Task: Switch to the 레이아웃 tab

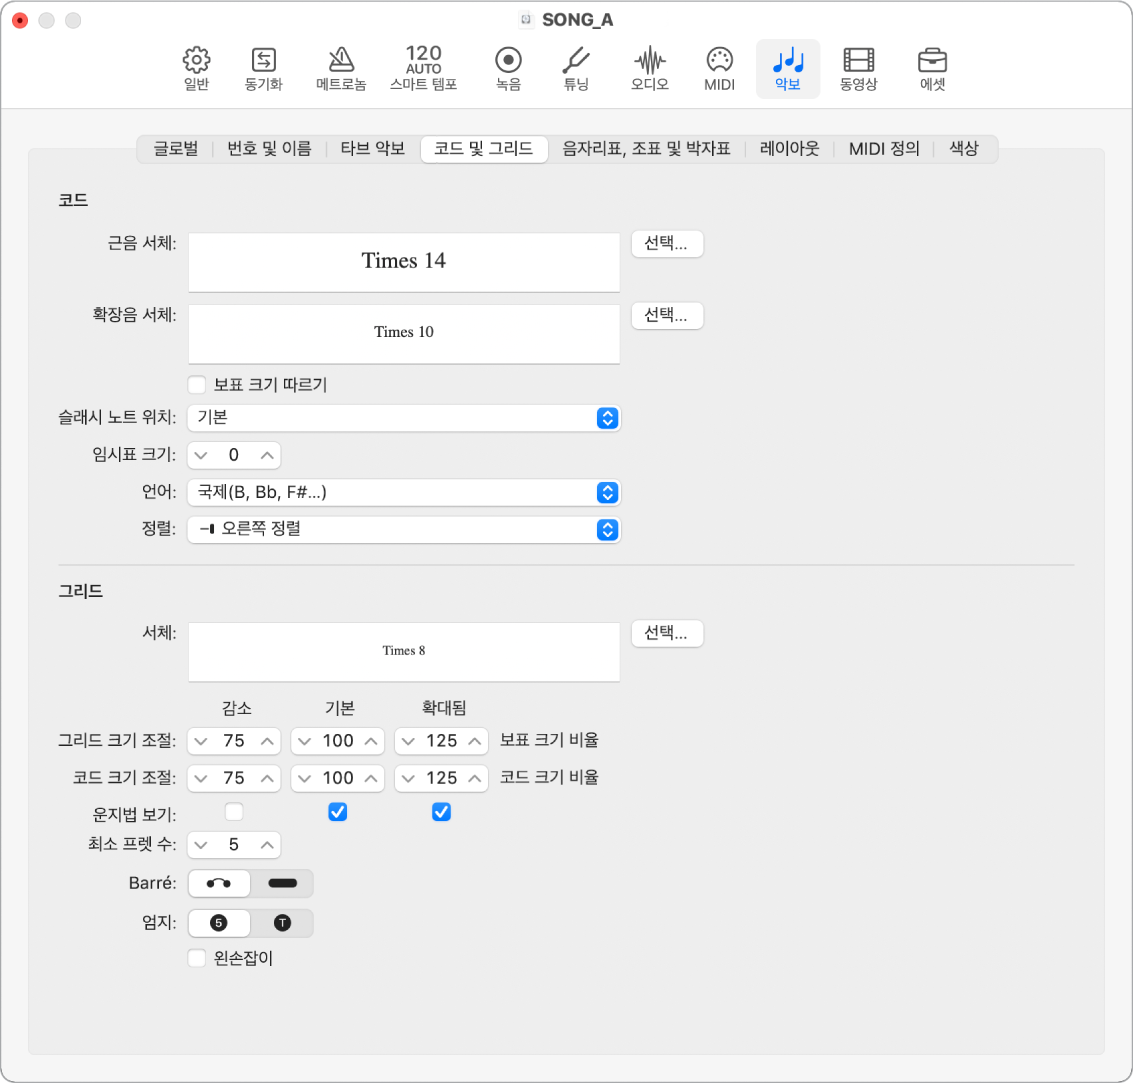Action: click(x=789, y=149)
